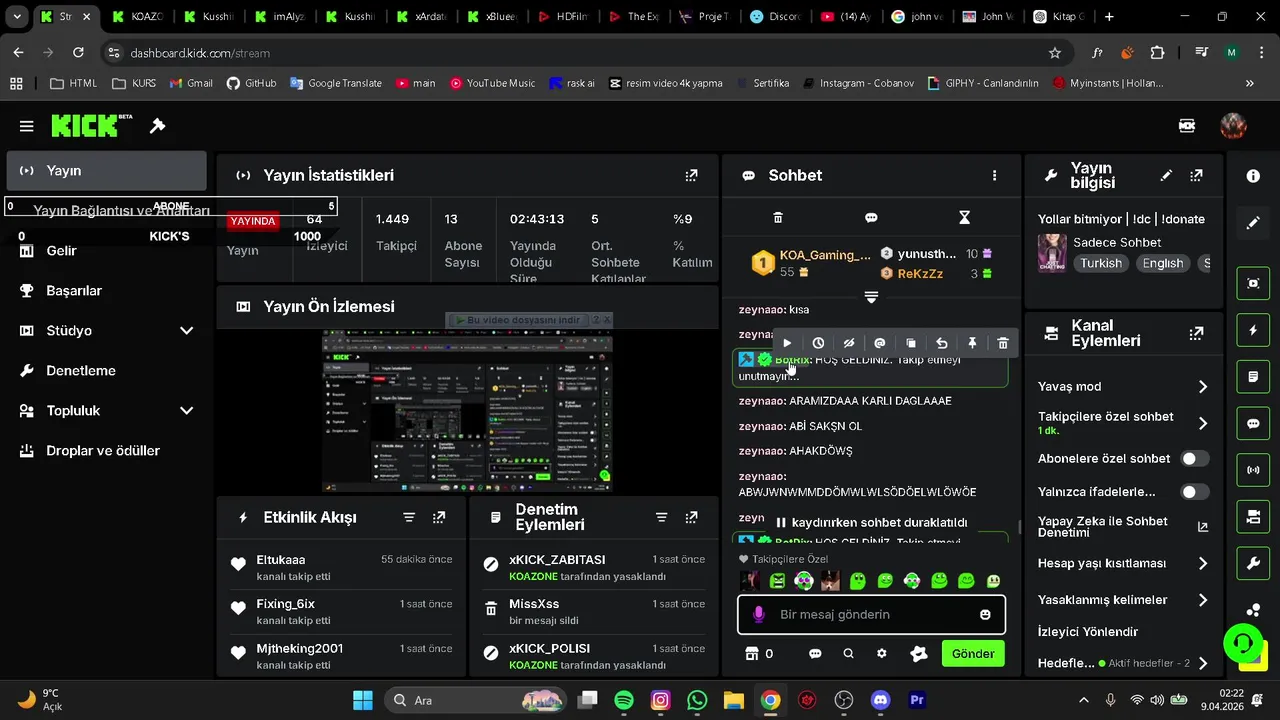
Task: Click the Bir mesaj gönderin input field
Action: 872,614
